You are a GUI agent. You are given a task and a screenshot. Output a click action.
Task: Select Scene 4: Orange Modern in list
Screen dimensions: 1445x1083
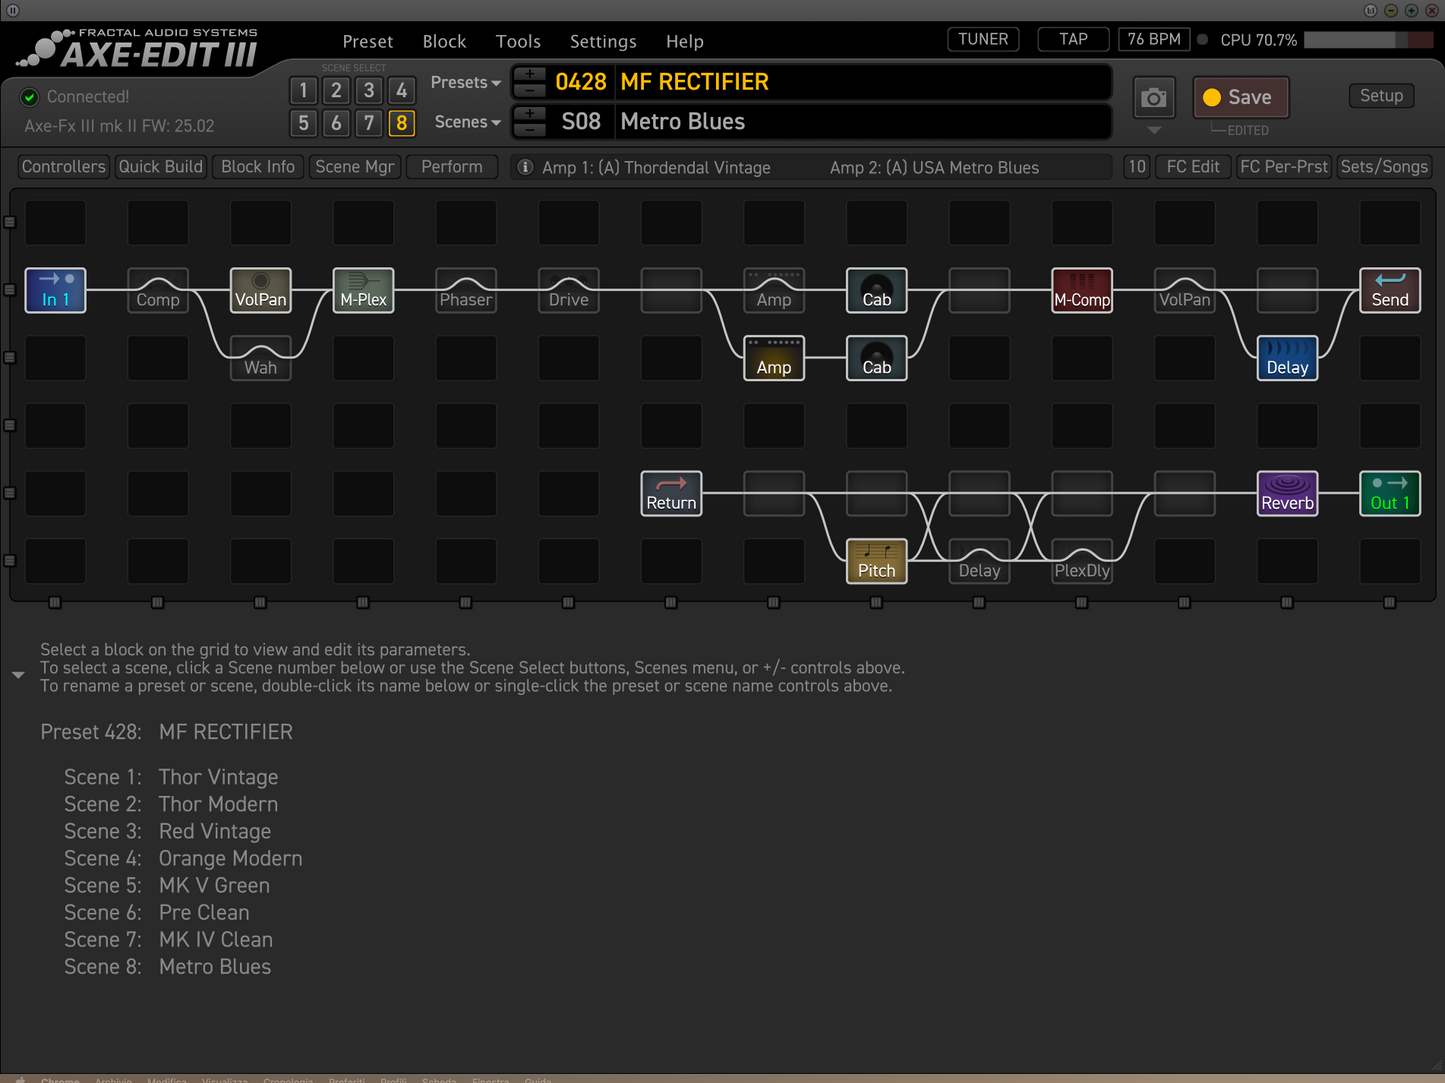pos(183,859)
